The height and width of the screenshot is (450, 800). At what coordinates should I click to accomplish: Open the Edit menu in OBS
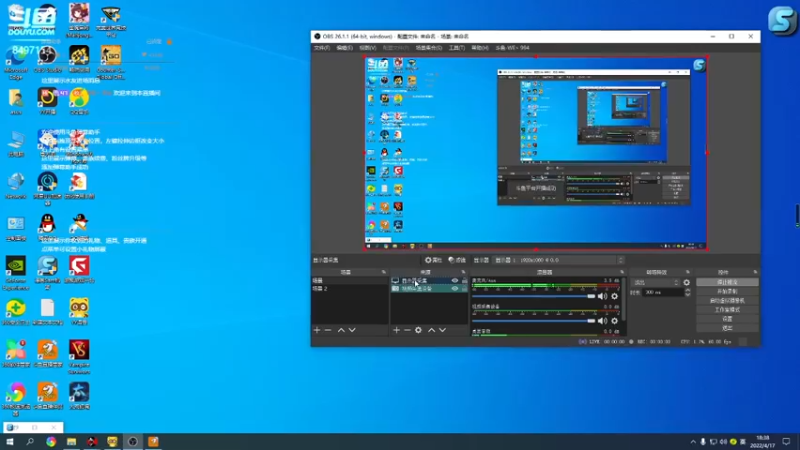pyautogui.click(x=344, y=48)
